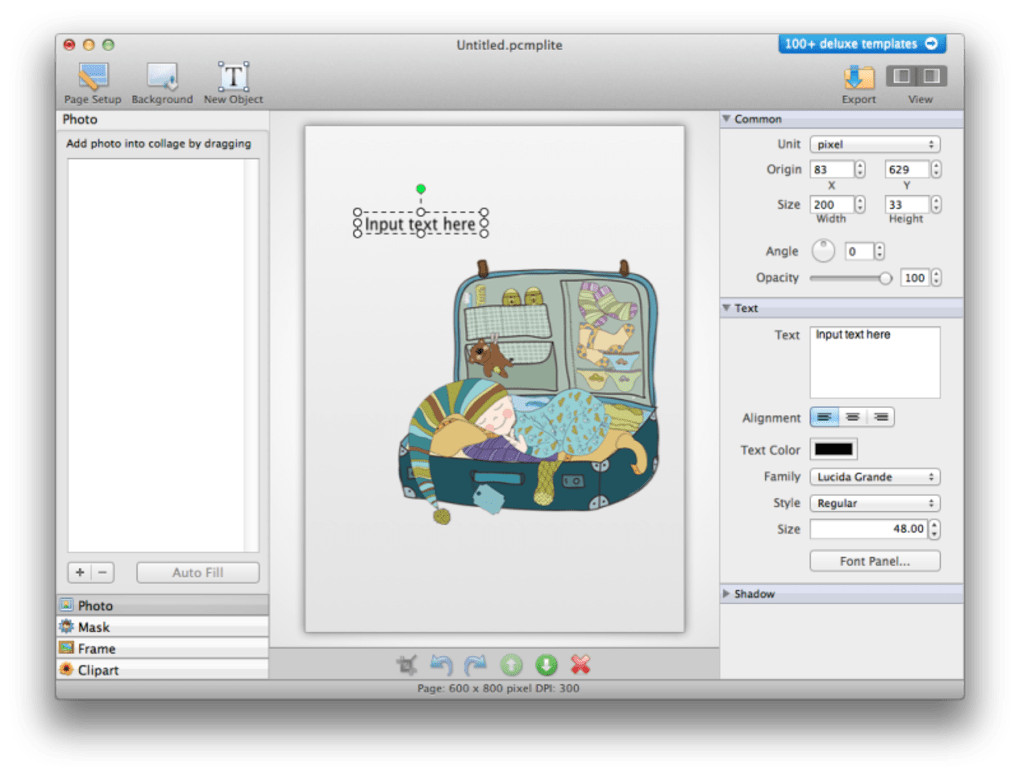Undo the last action with the left arrow
1020x776 pixels.
point(441,665)
